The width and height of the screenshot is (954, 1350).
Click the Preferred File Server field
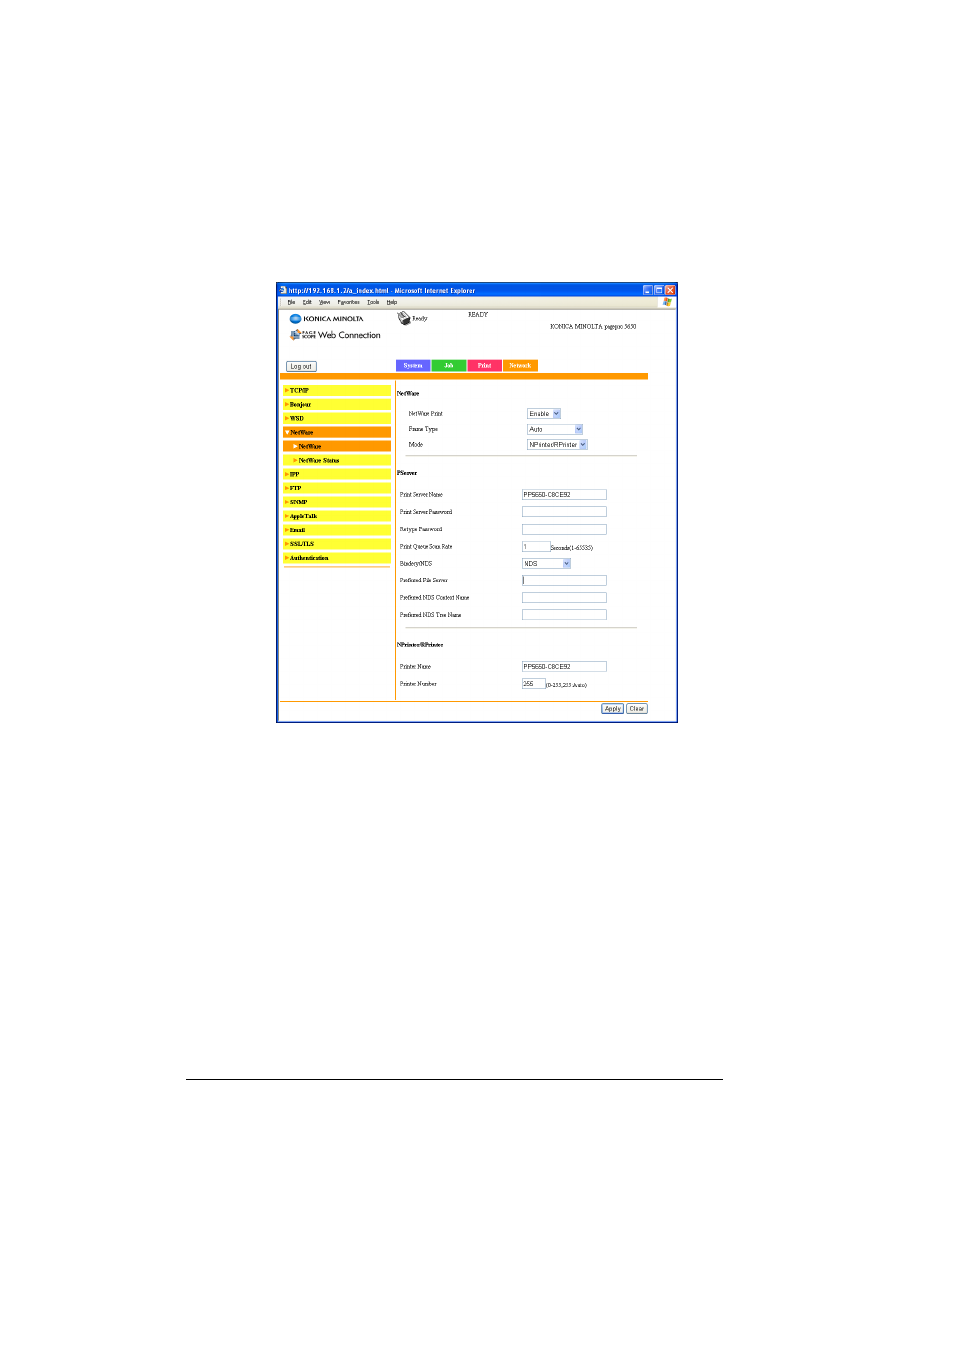(x=564, y=581)
